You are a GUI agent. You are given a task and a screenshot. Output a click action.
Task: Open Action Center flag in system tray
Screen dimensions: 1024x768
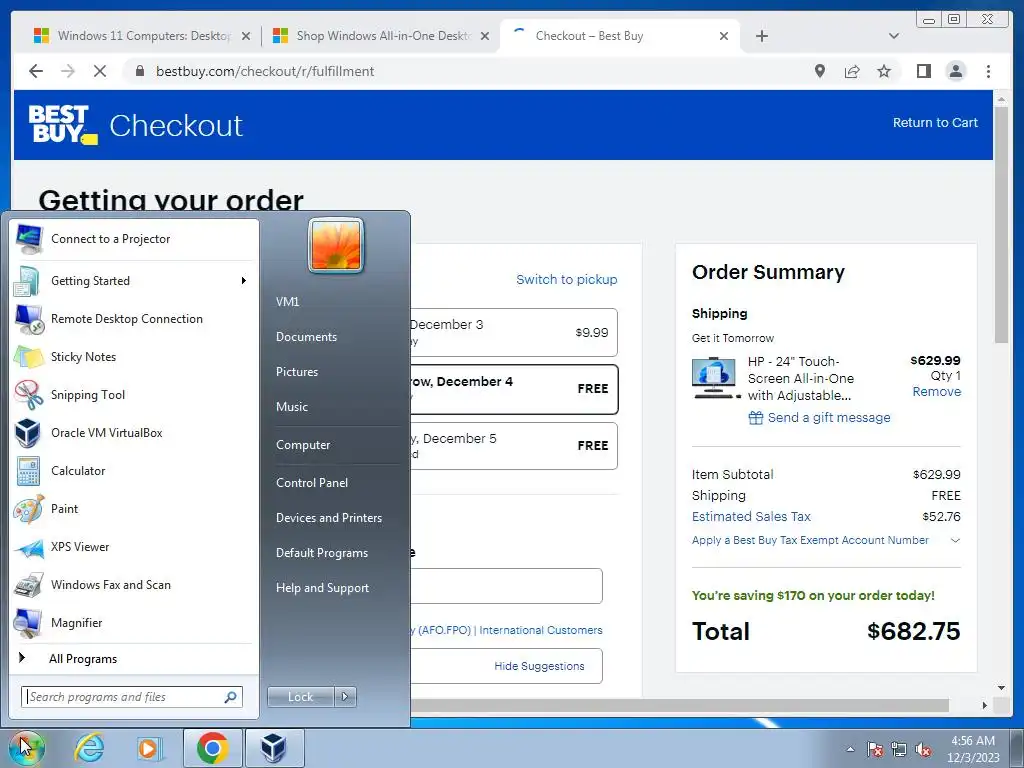click(875, 750)
